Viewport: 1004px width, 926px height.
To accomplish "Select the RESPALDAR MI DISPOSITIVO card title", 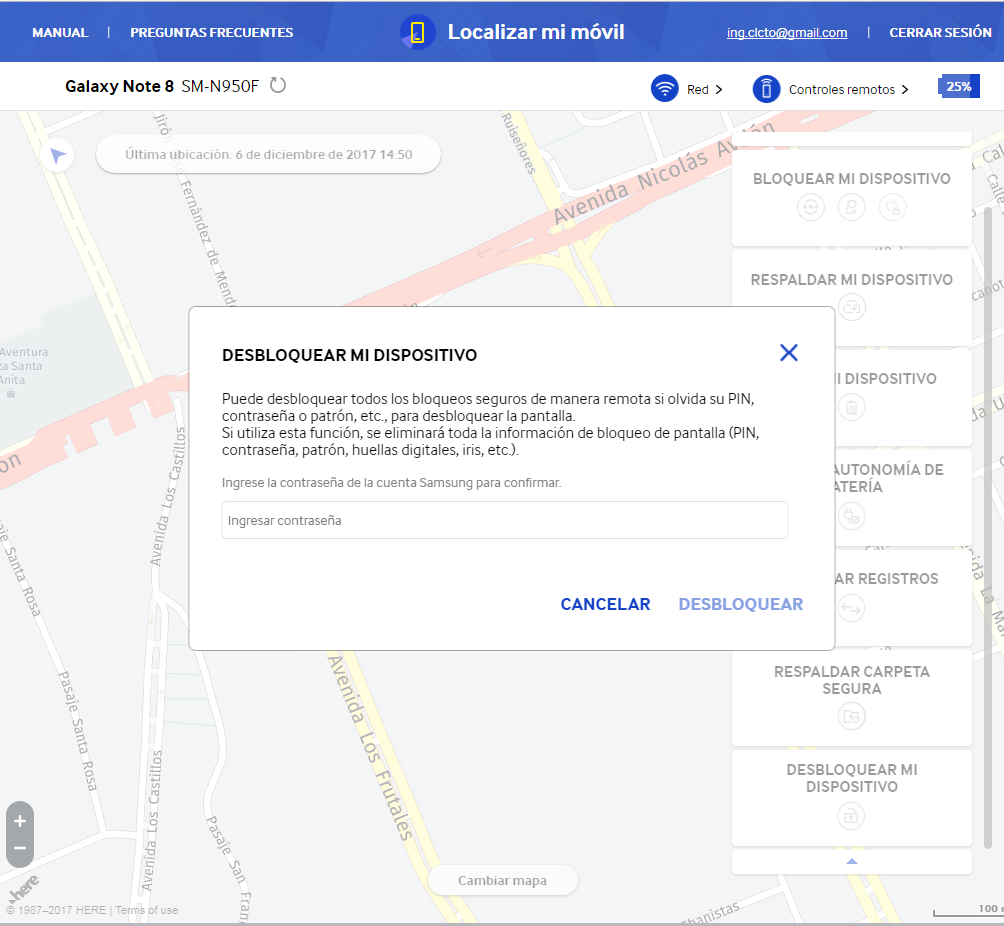I will coord(852,280).
